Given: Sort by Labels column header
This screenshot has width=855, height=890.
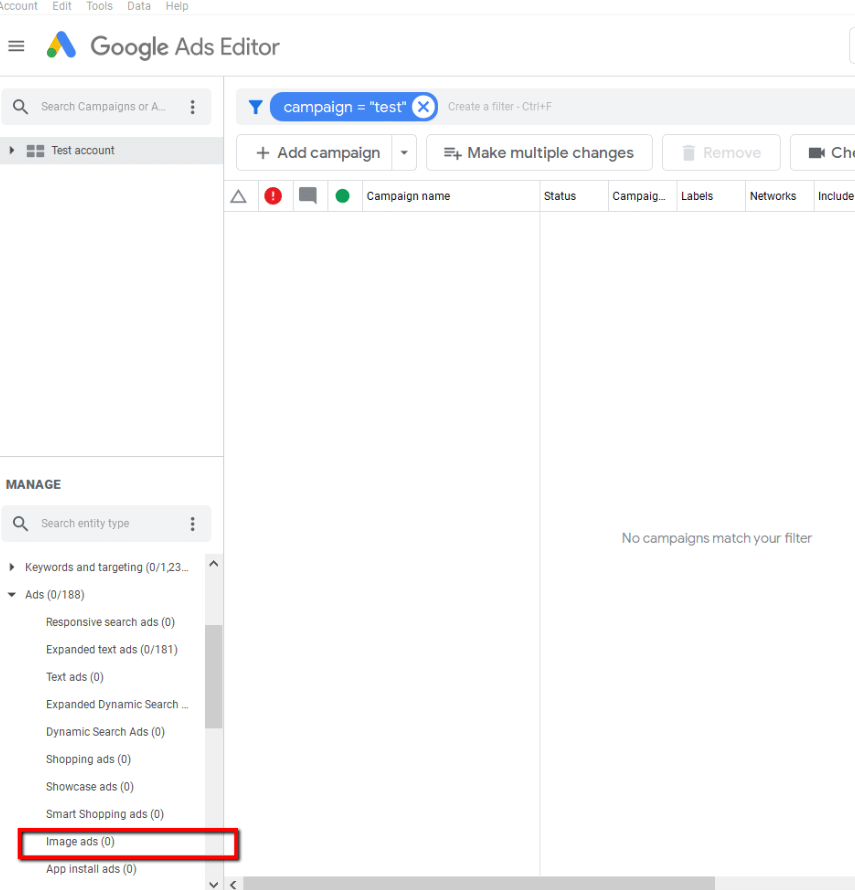Looking at the screenshot, I should click(711, 196).
